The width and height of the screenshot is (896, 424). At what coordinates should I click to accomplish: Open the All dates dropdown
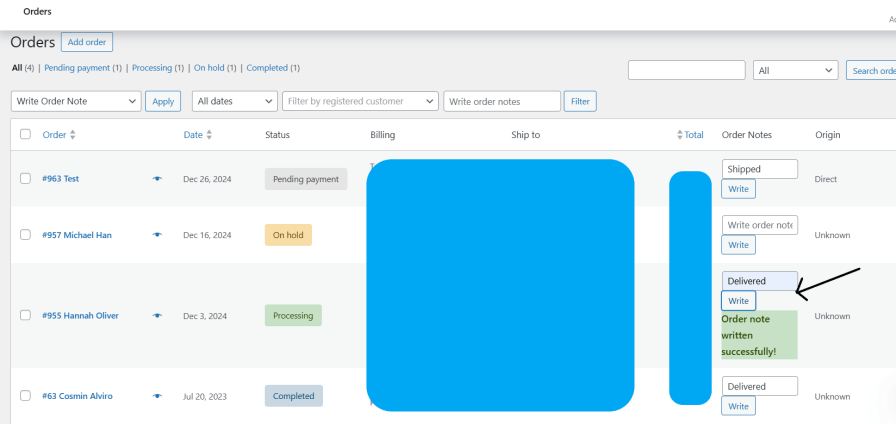point(235,101)
